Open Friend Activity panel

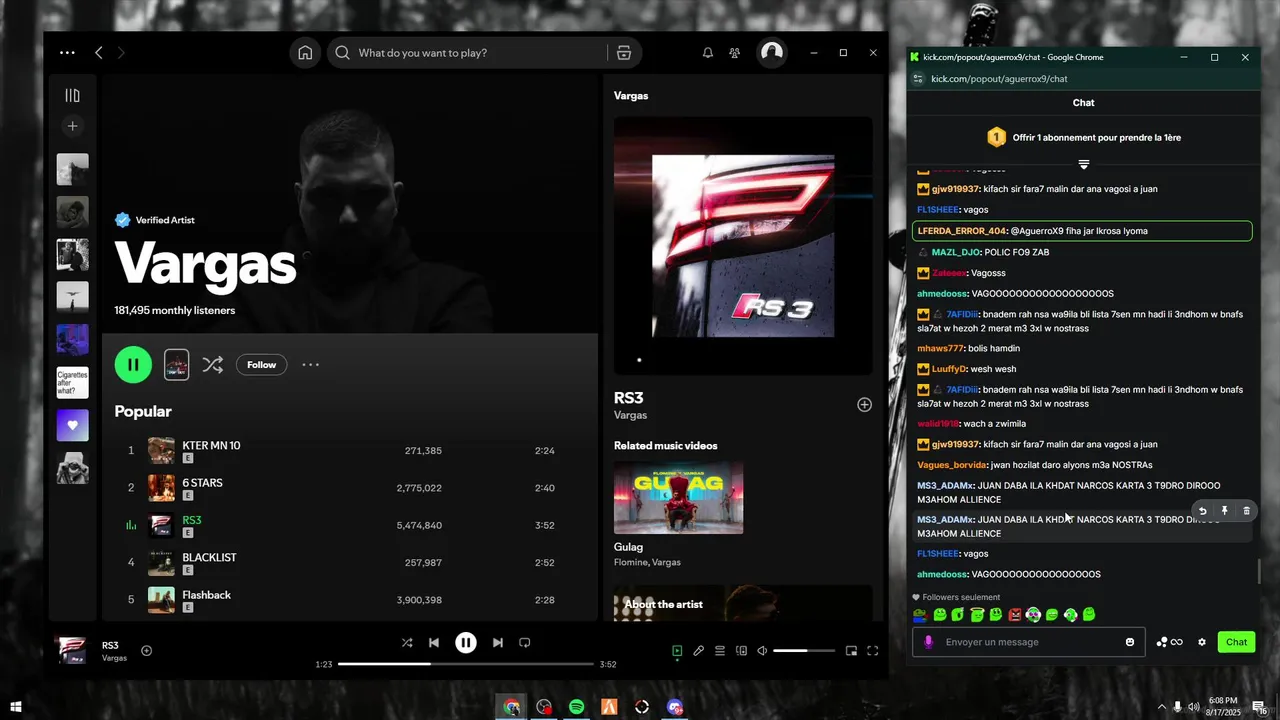point(735,53)
